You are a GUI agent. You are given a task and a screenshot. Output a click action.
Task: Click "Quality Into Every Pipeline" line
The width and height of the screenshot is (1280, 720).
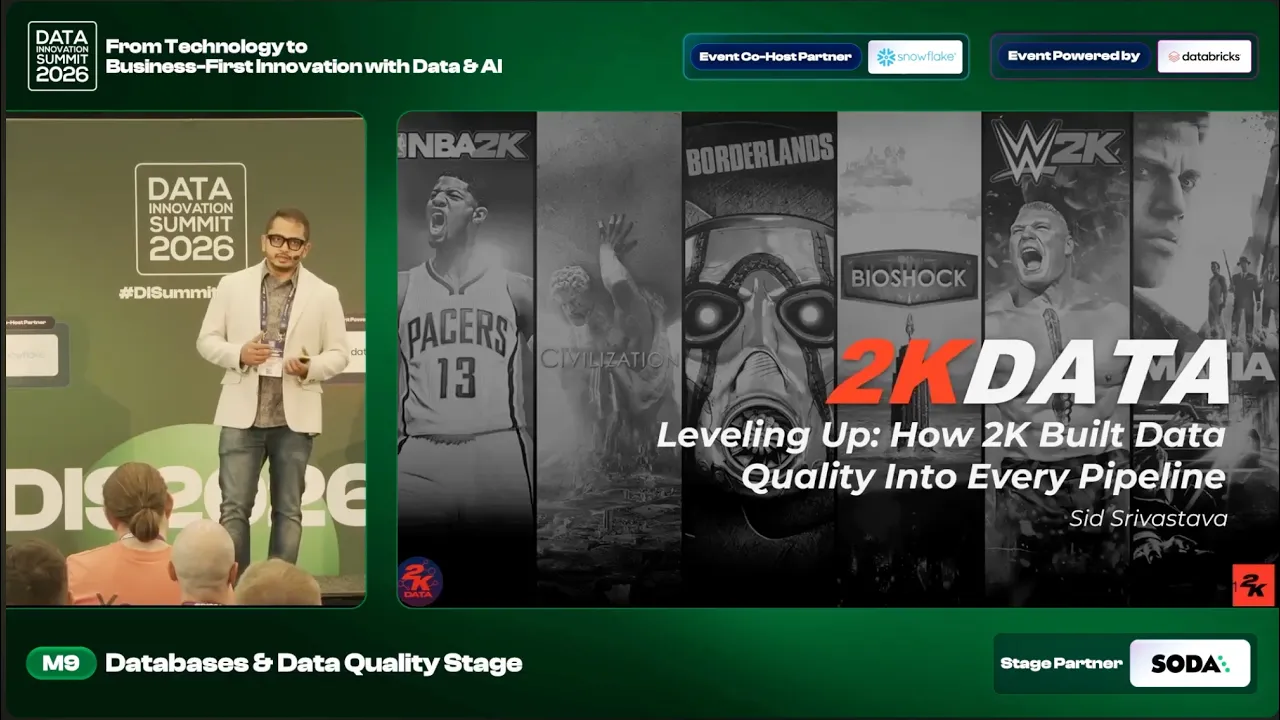point(984,477)
